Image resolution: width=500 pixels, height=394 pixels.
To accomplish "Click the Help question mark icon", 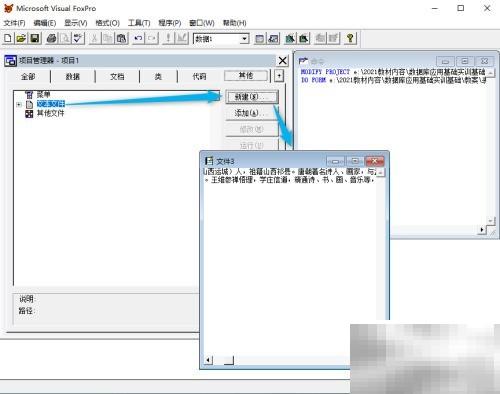I will pos(350,38).
